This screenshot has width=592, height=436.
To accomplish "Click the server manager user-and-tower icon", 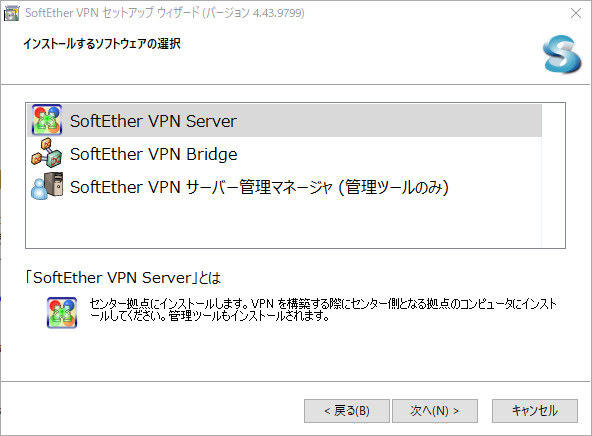I will pyautogui.click(x=47, y=186).
